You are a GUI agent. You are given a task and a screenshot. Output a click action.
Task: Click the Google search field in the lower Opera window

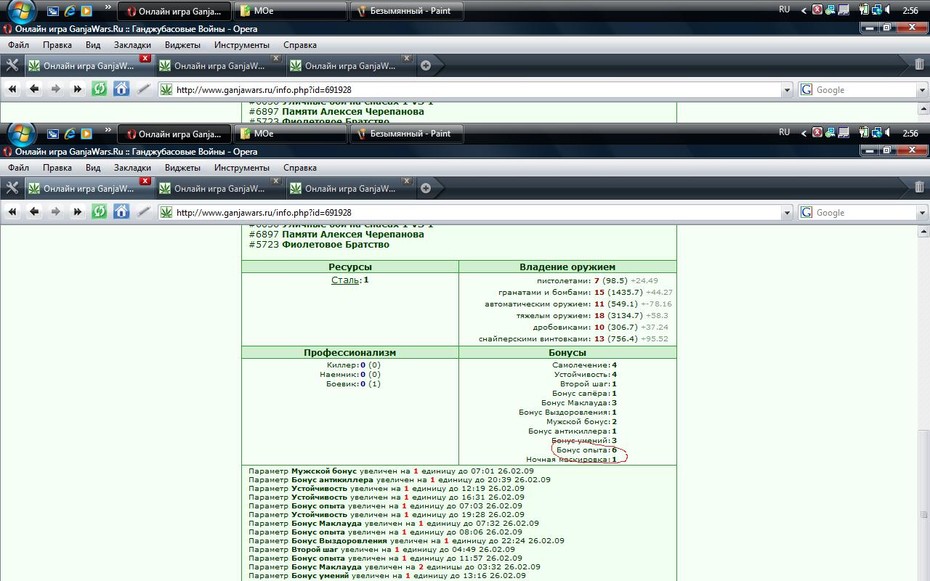point(865,212)
